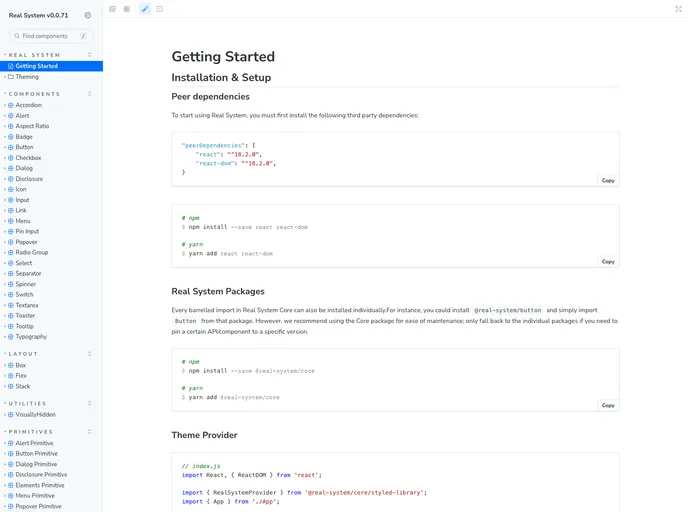The height and width of the screenshot is (512, 688).
Task: Enter full screen mode icon
Action: (678, 9)
